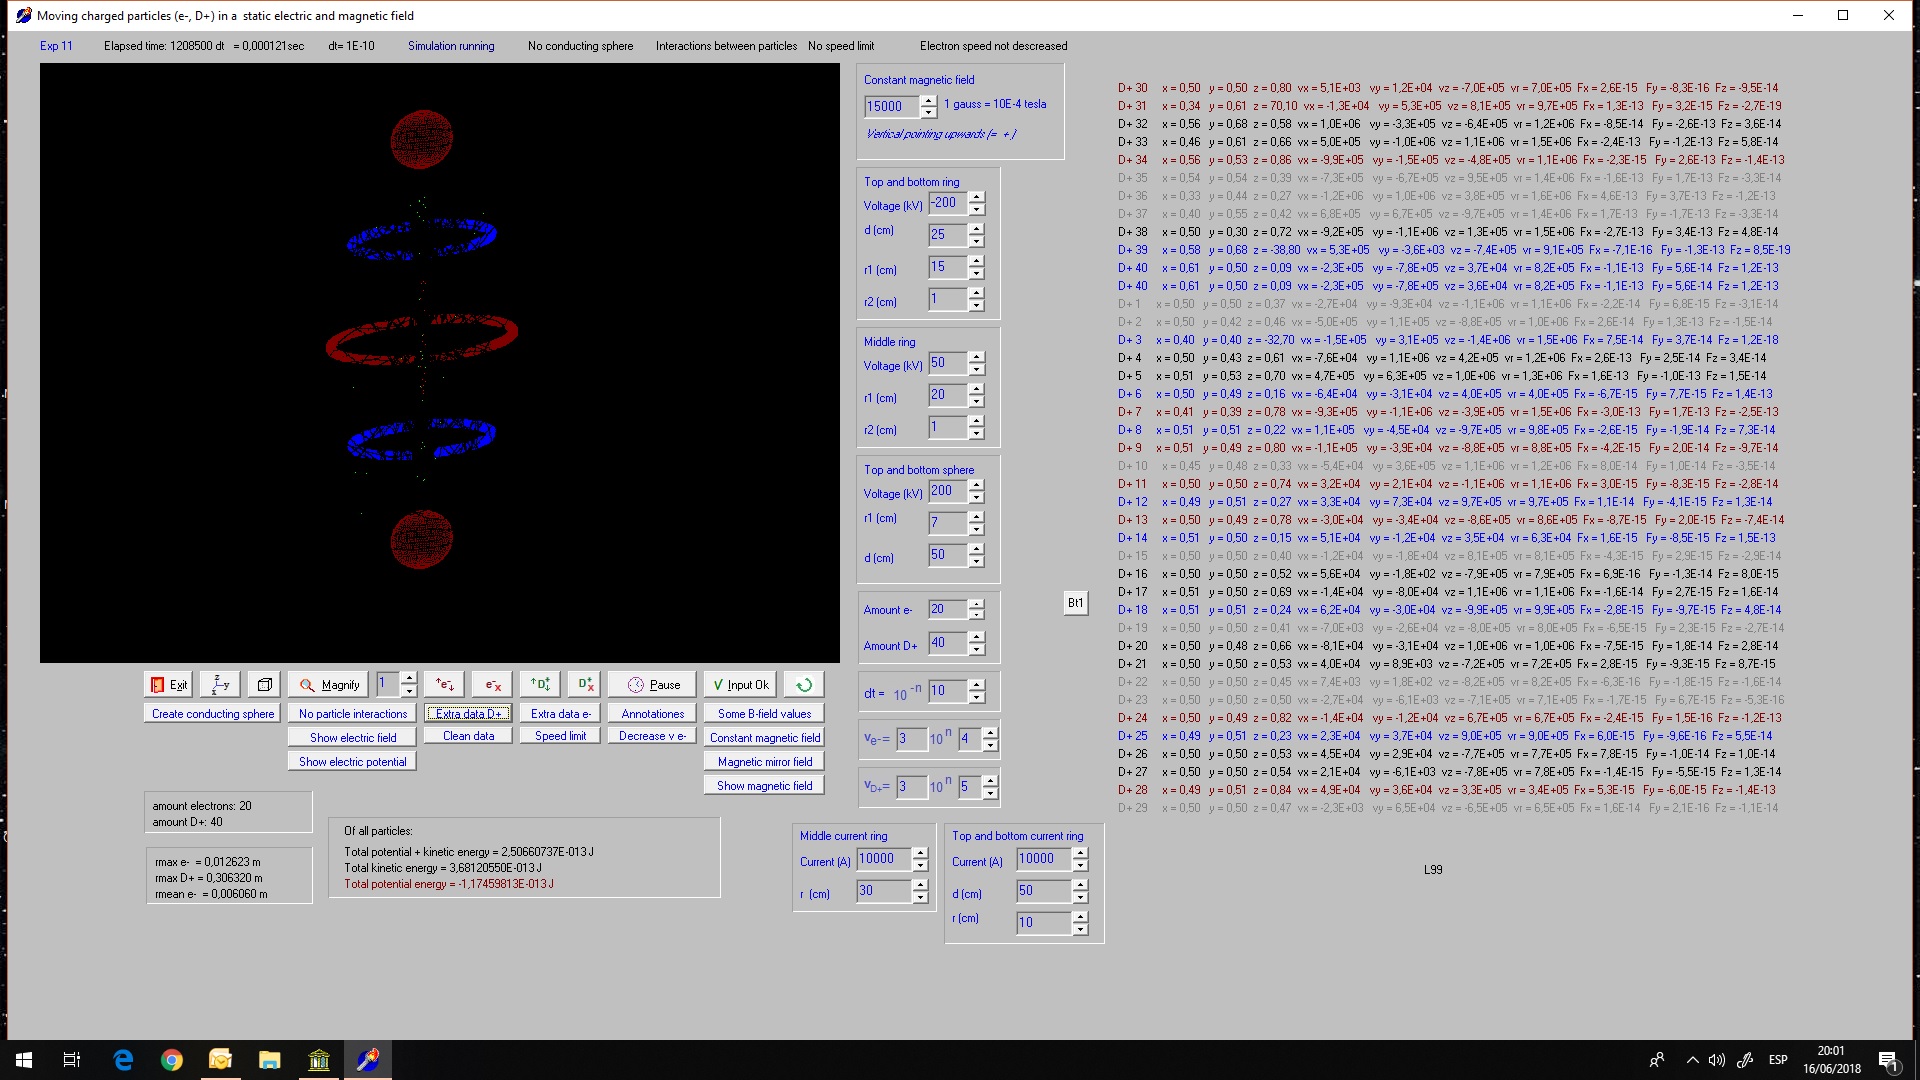Click Magnetic mirror field button
This screenshot has width=1920, height=1080.
pos(765,761)
